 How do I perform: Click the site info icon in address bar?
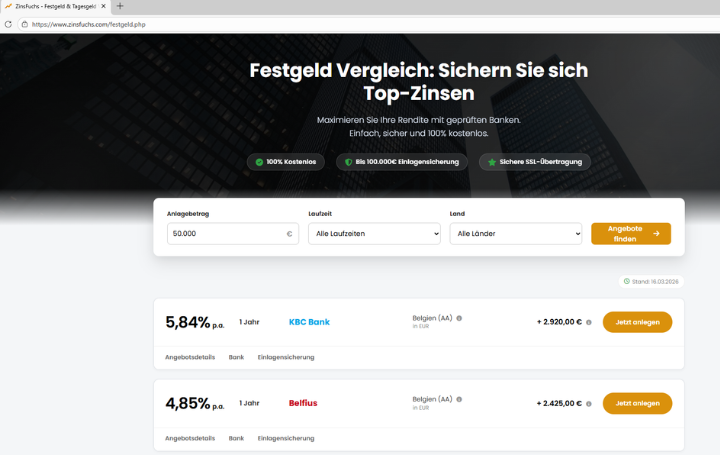coord(23,23)
